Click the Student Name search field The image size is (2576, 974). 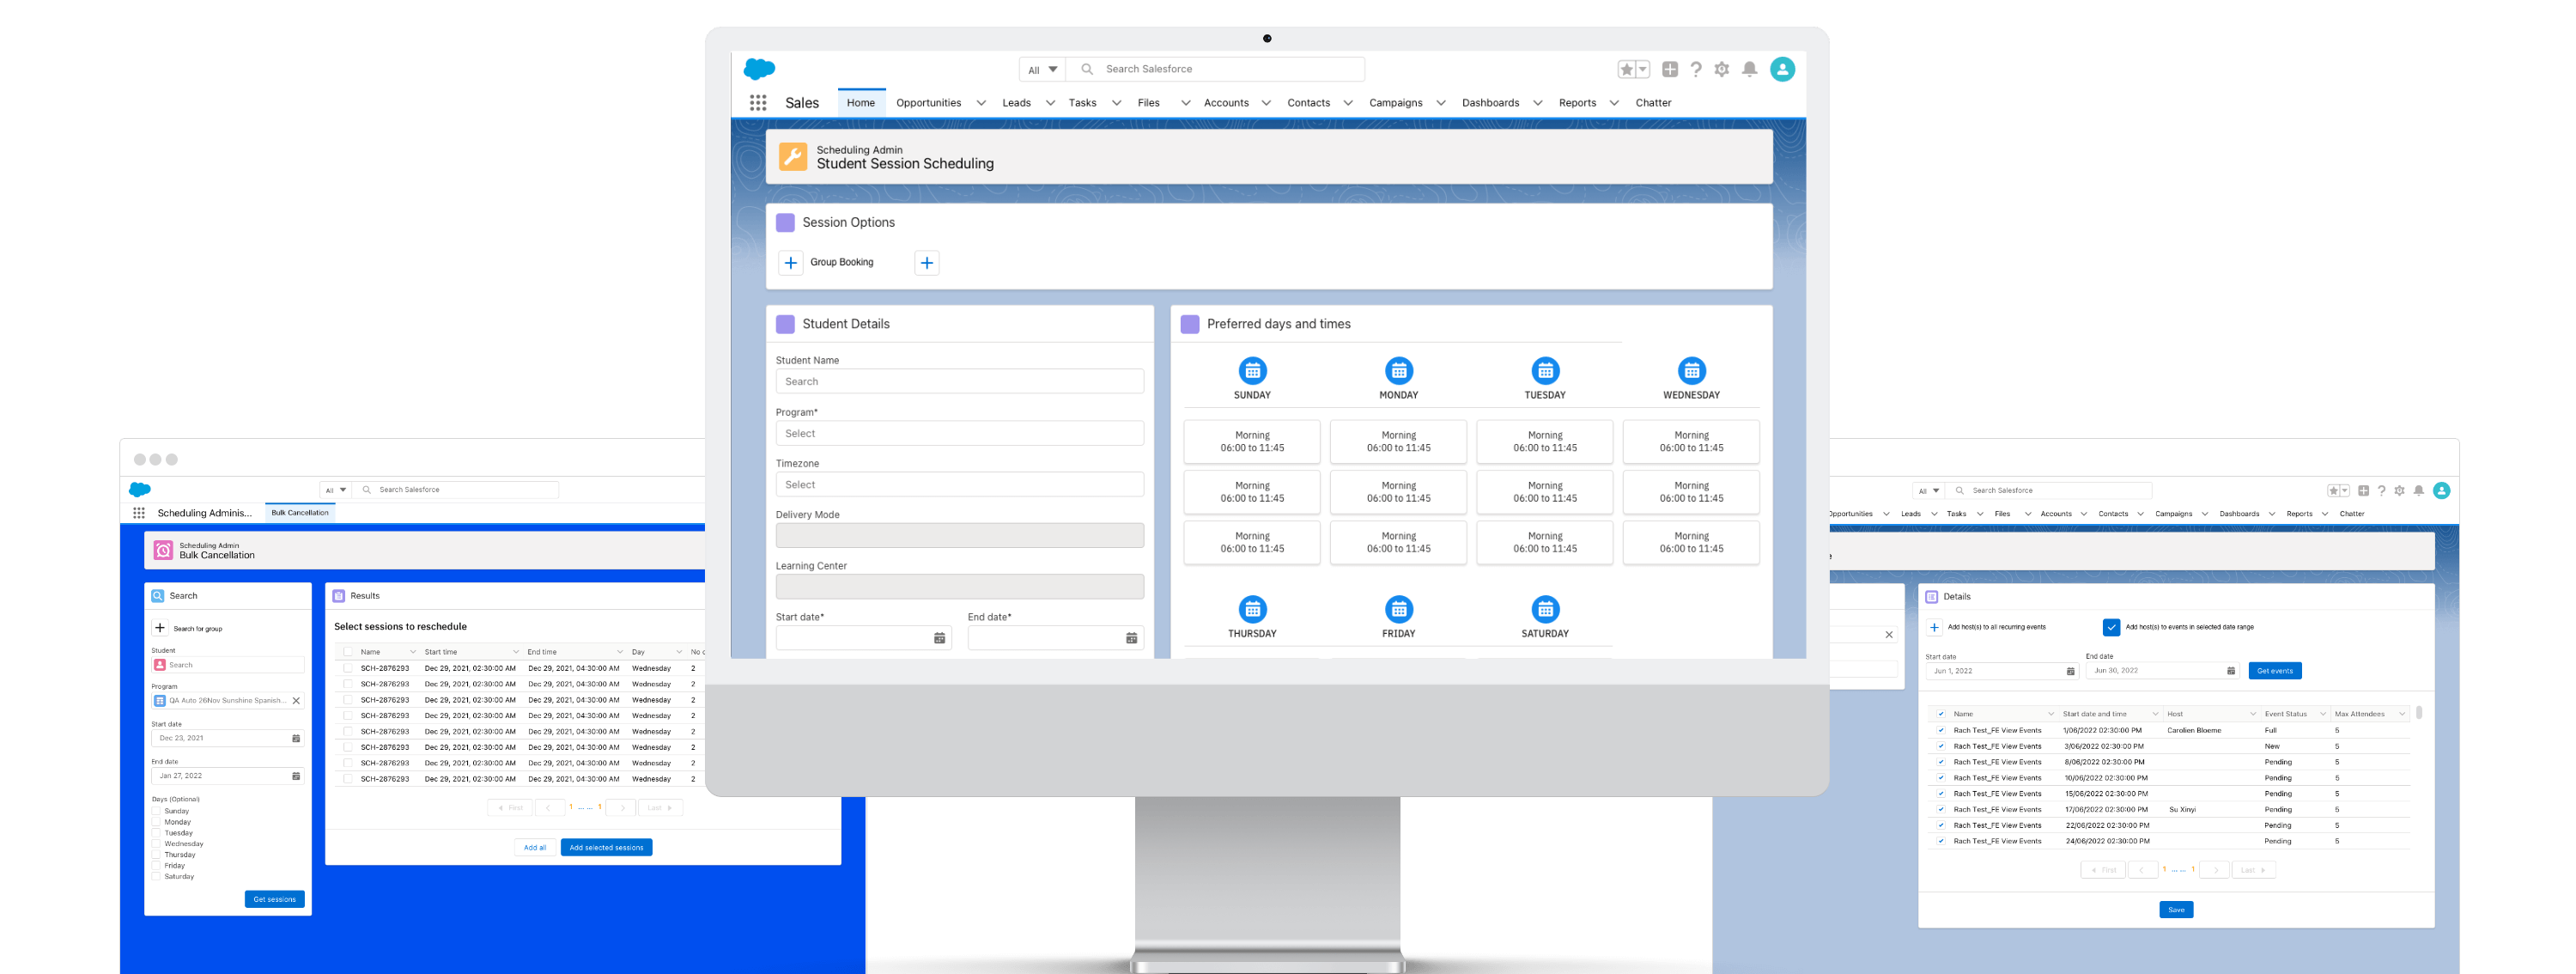coord(959,381)
